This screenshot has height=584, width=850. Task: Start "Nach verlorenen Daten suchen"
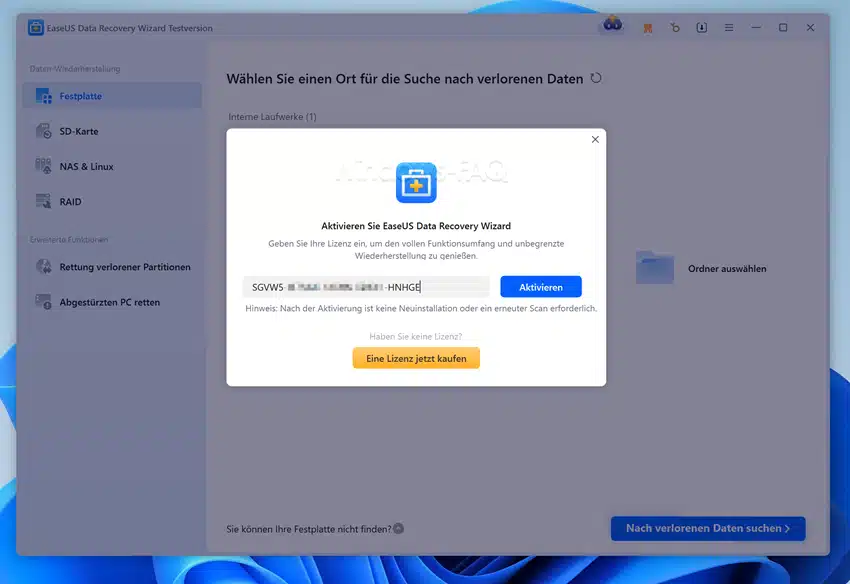tap(707, 528)
